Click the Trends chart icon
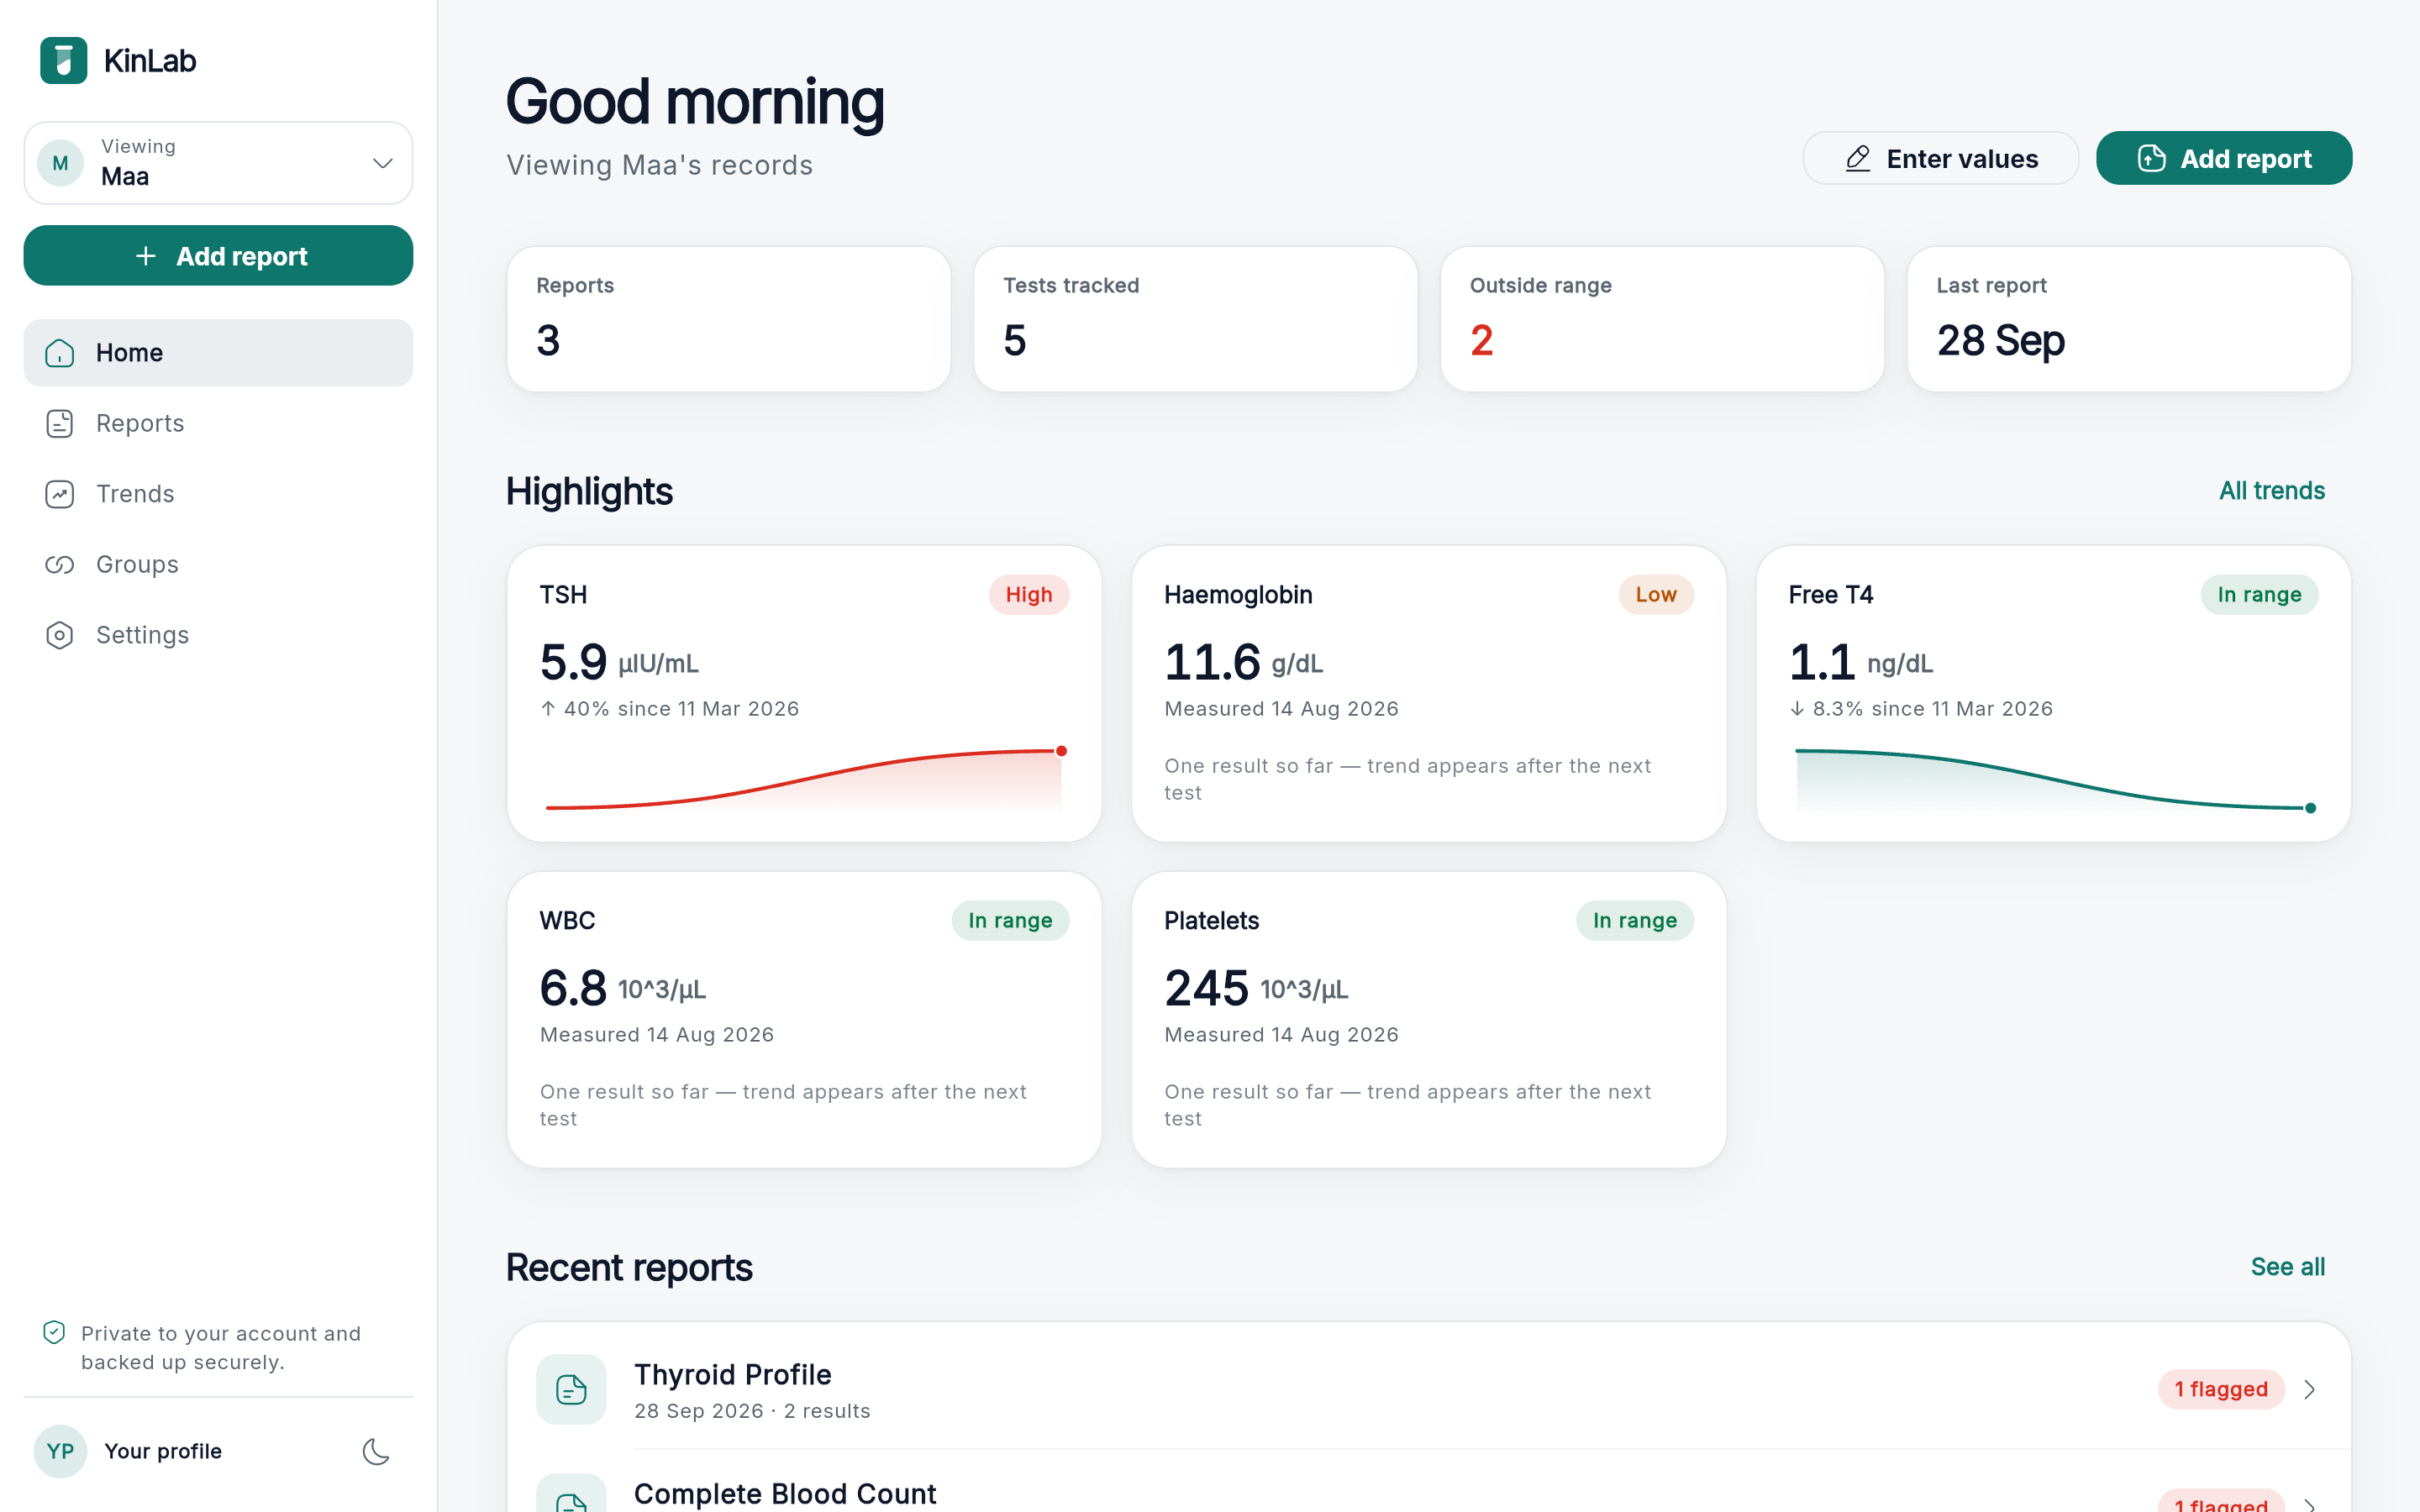The image size is (2420, 1512). click(60, 494)
